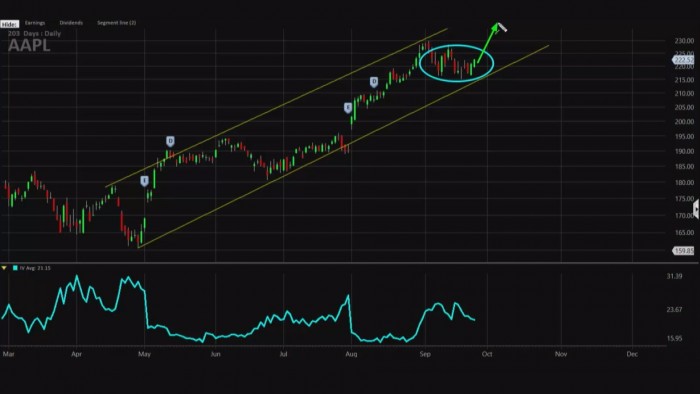
Task: Click the AAPL symbol watermark
Action: pos(29,46)
